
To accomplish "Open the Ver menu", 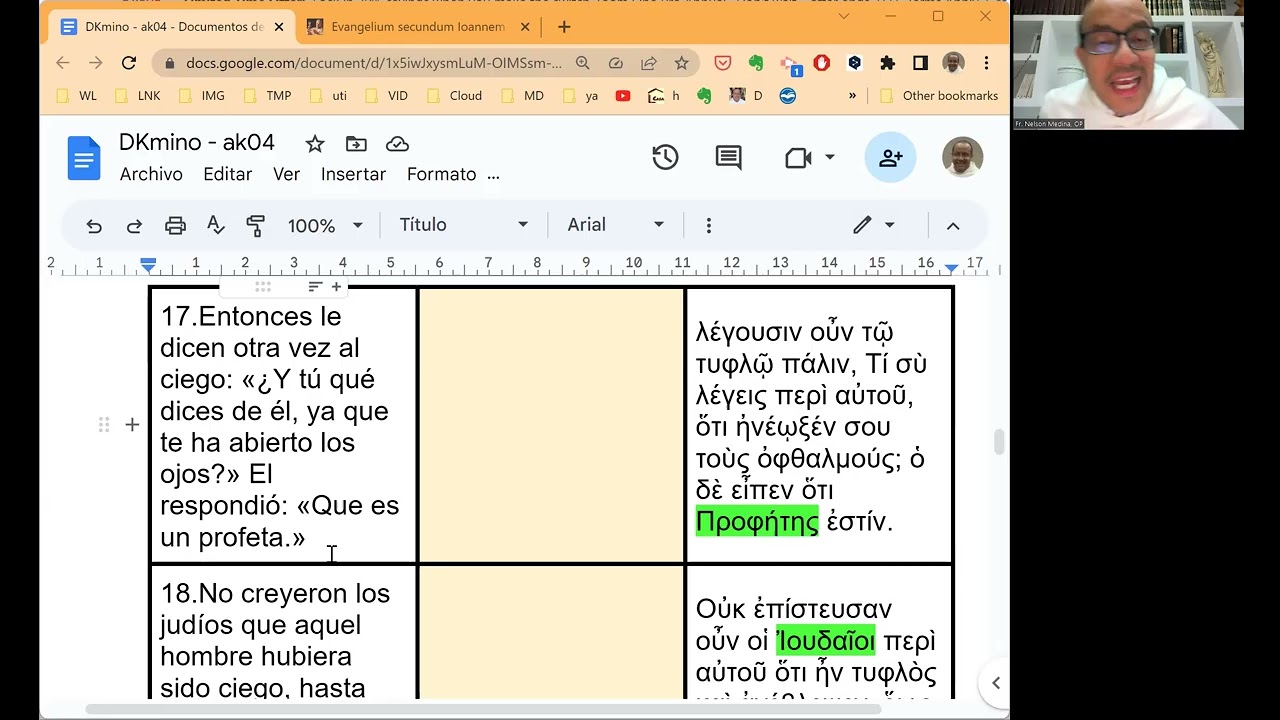I will click(286, 174).
